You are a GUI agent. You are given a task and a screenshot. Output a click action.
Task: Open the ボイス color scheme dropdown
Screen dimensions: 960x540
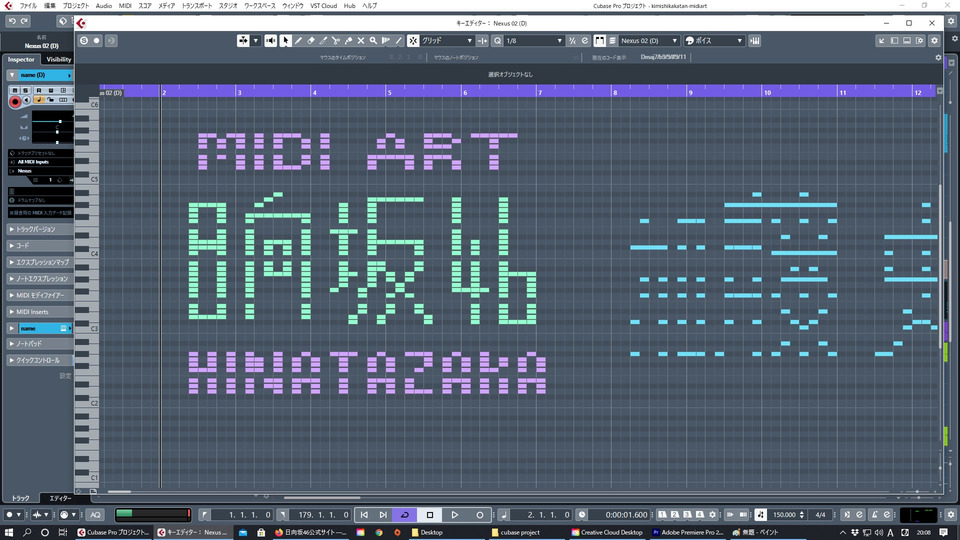tap(714, 40)
